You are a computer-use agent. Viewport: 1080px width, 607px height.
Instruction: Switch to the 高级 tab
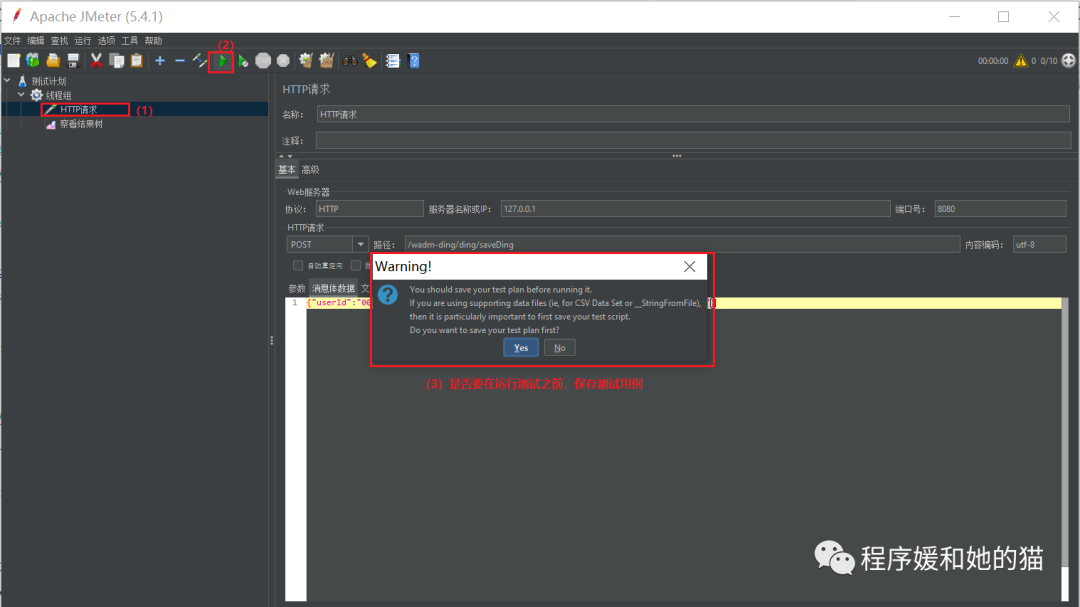311,169
